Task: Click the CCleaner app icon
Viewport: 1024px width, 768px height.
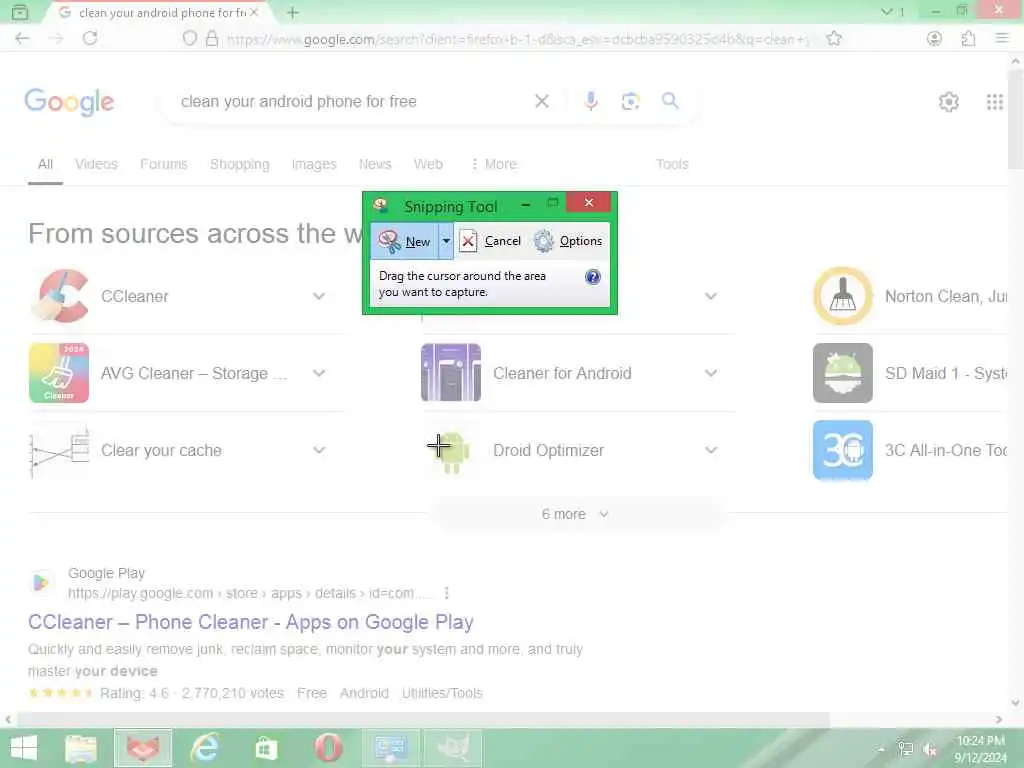Action: pos(59,296)
